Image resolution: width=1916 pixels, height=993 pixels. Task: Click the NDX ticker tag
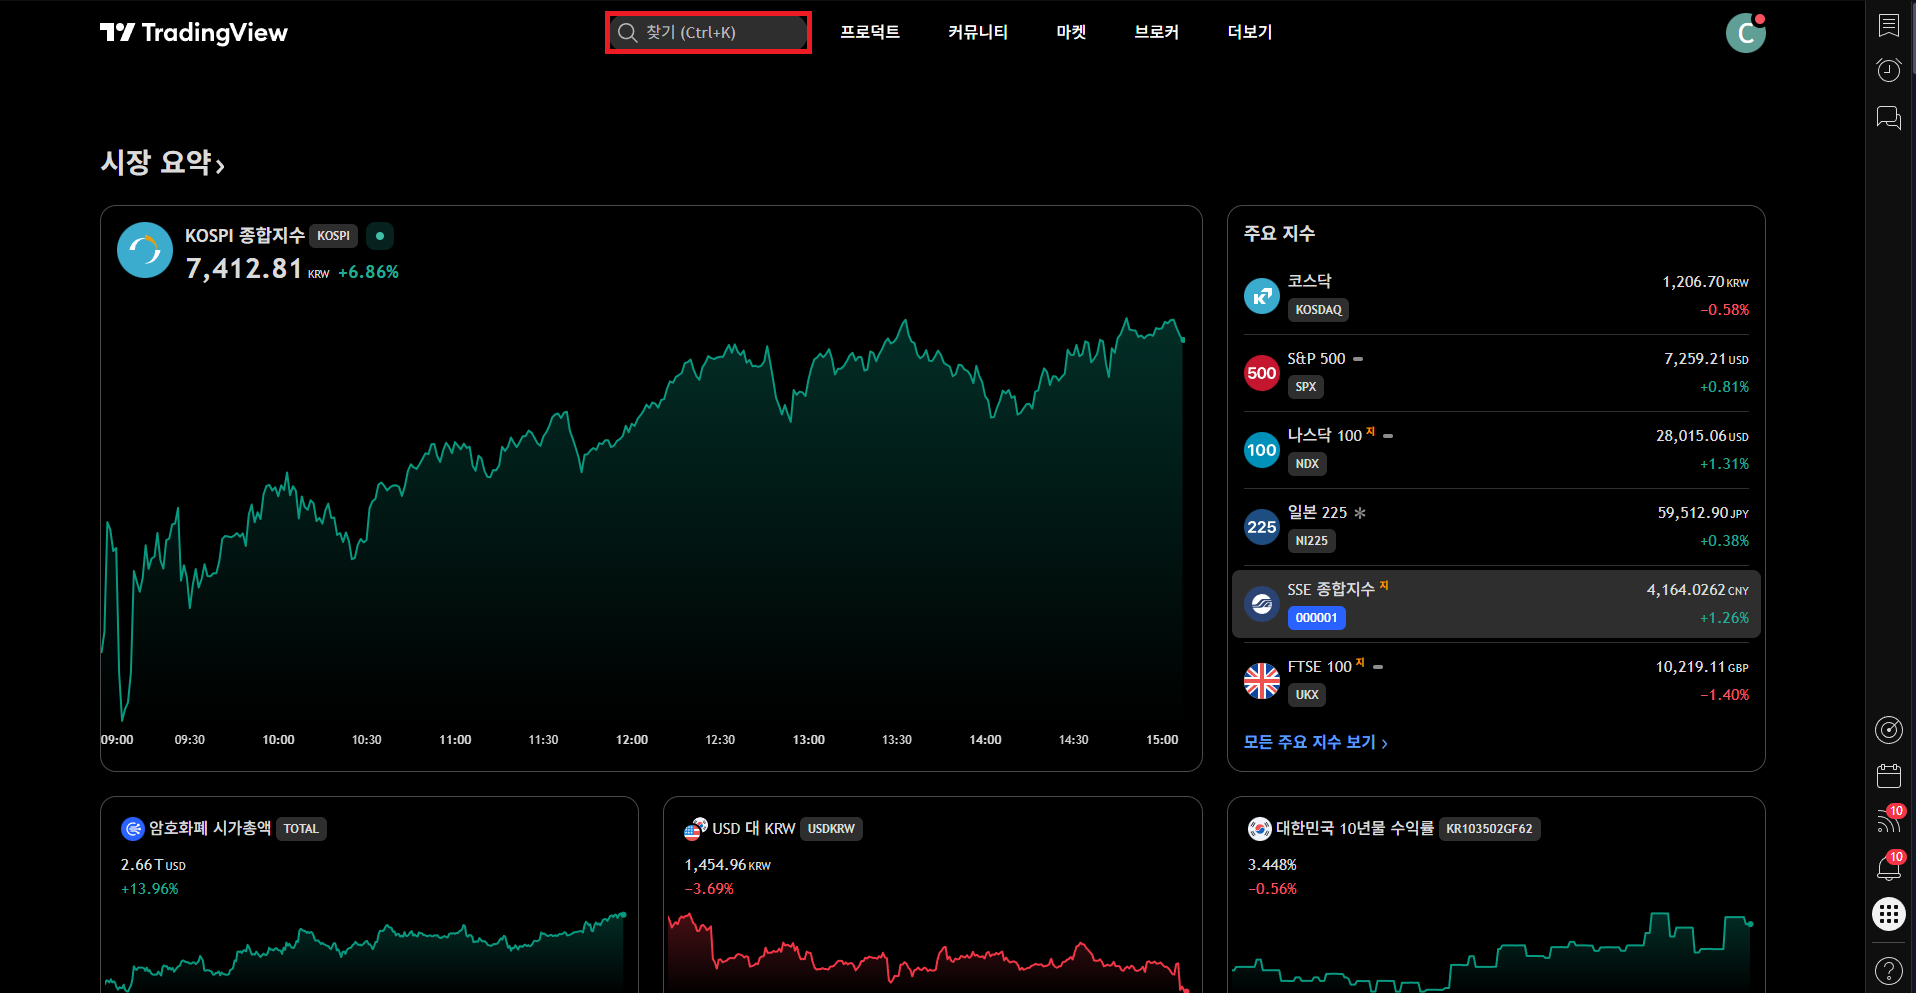pyautogui.click(x=1307, y=464)
